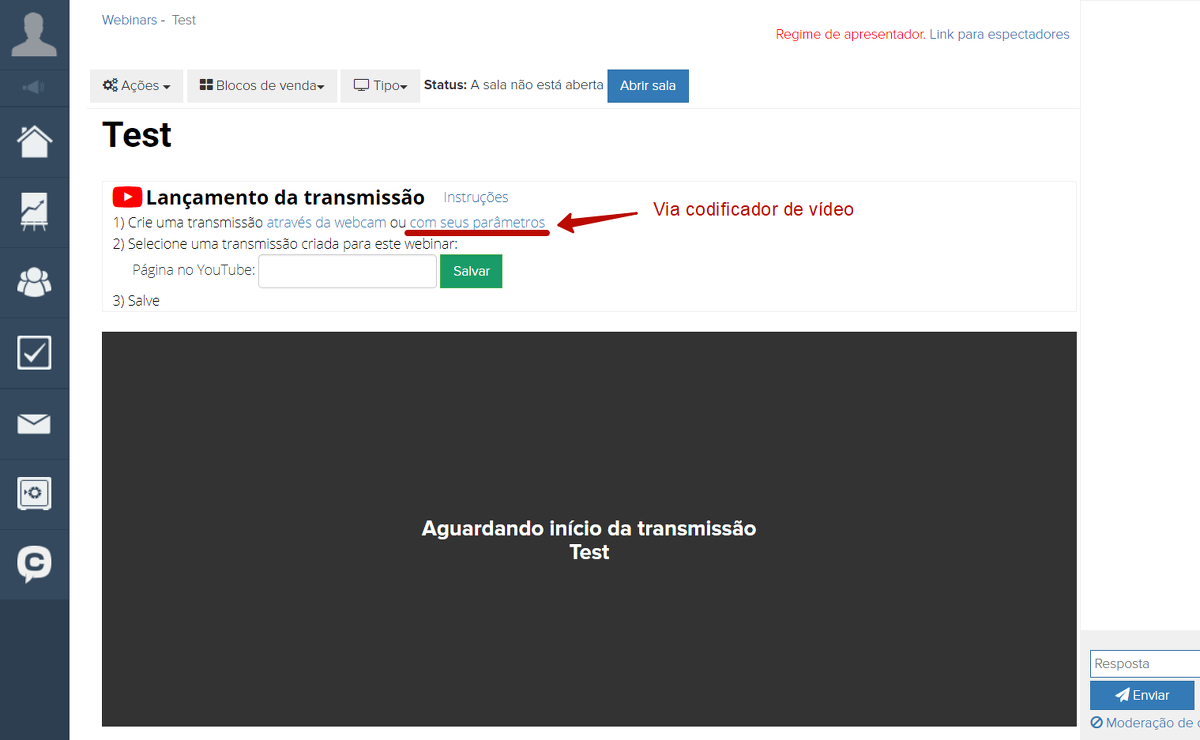The height and width of the screenshot is (740, 1200).
Task: Open the safe vault icon in sidebar
Action: pyautogui.click(x=34, y=494)
